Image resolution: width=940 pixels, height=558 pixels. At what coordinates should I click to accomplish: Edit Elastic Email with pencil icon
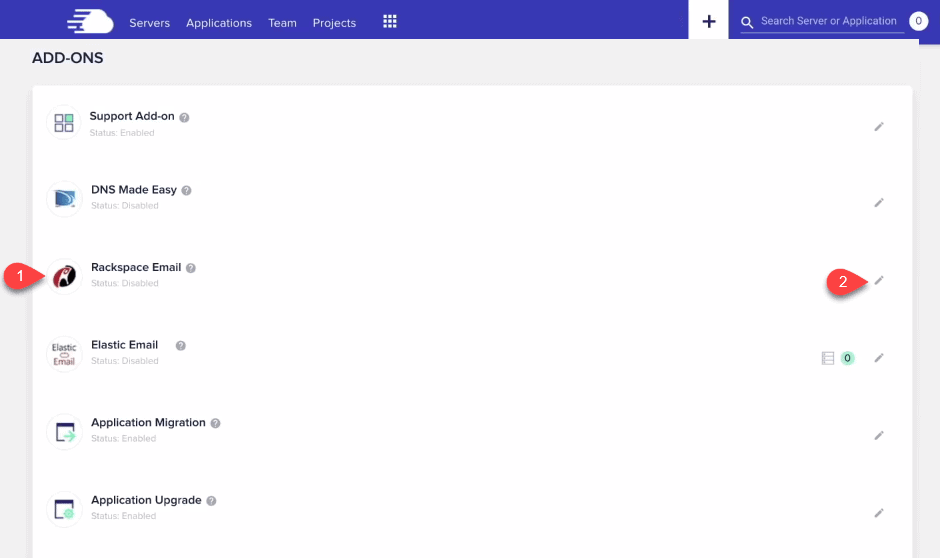click(x=879, y=358)
